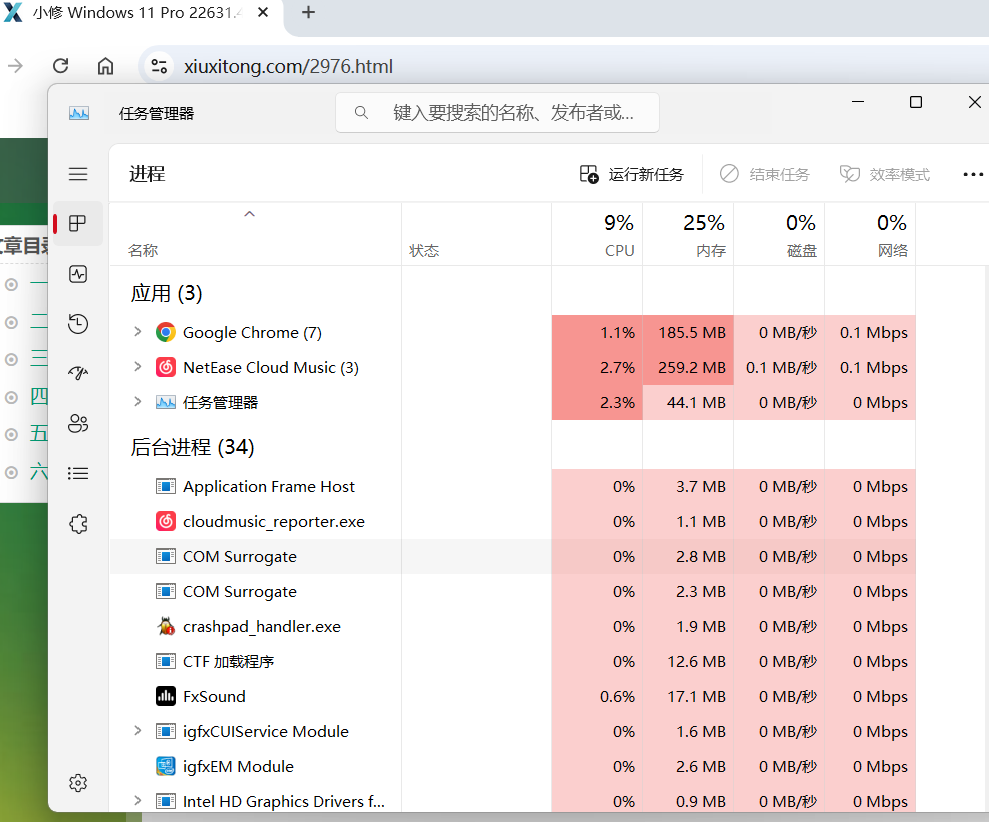
Task: Select the FxSound process name
Action: pos(214,696)
